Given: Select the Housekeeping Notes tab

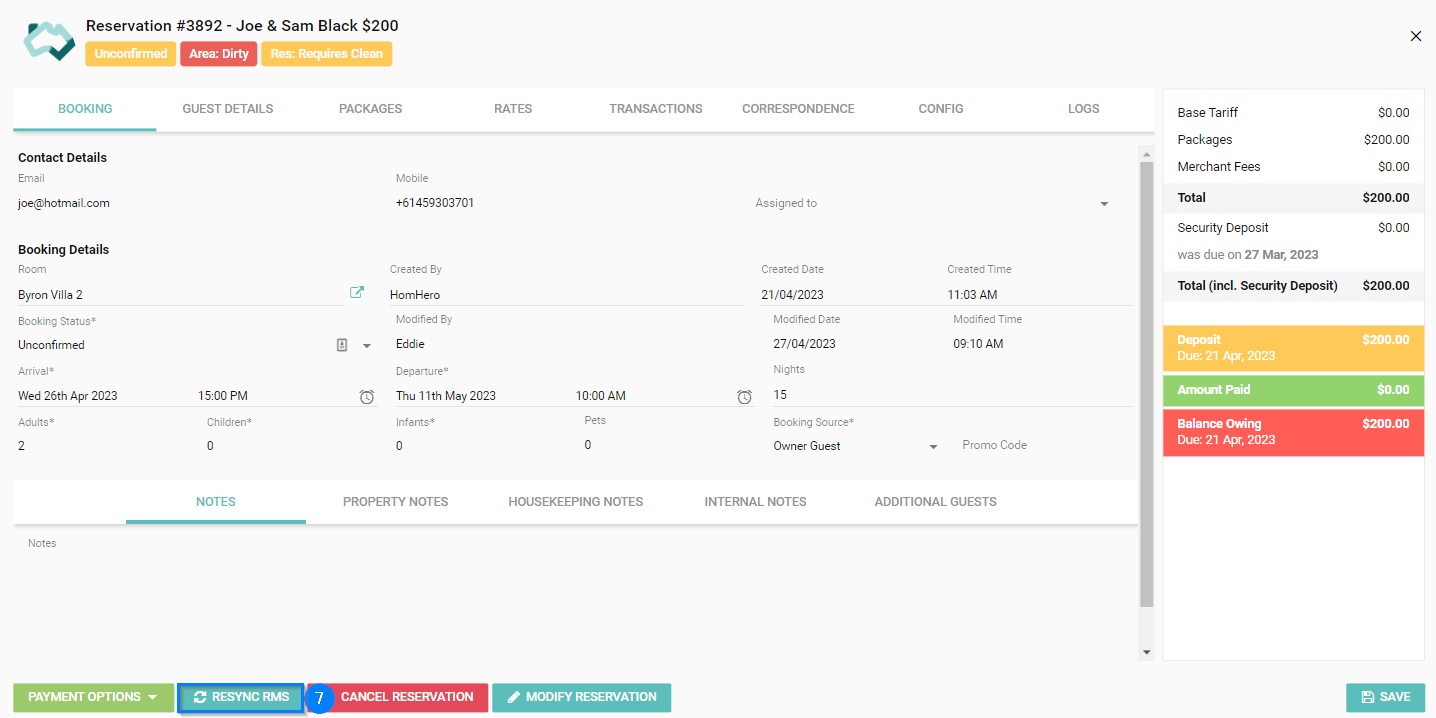Looking at the screenshot, I should click(575, 502).
